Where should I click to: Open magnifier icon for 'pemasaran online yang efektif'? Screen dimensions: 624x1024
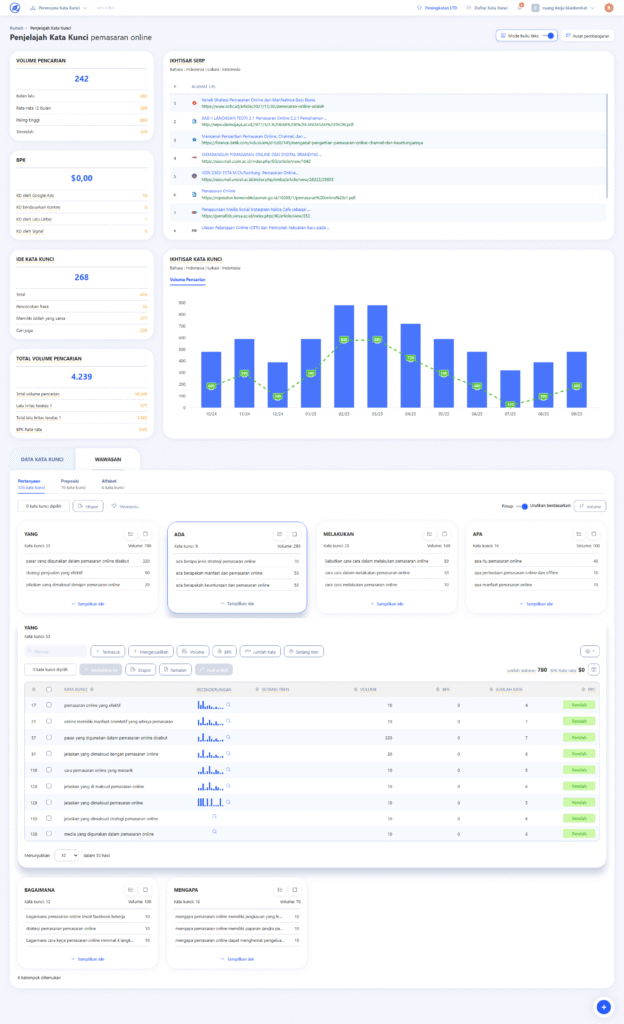(x=228, y=705)
